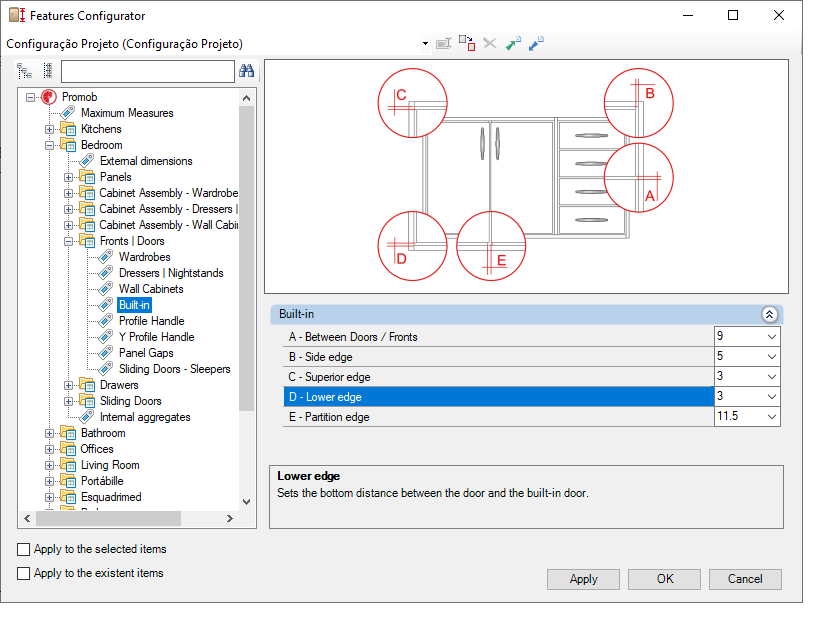
Task: Select External dimensions tree item
Action: [146, 161]
